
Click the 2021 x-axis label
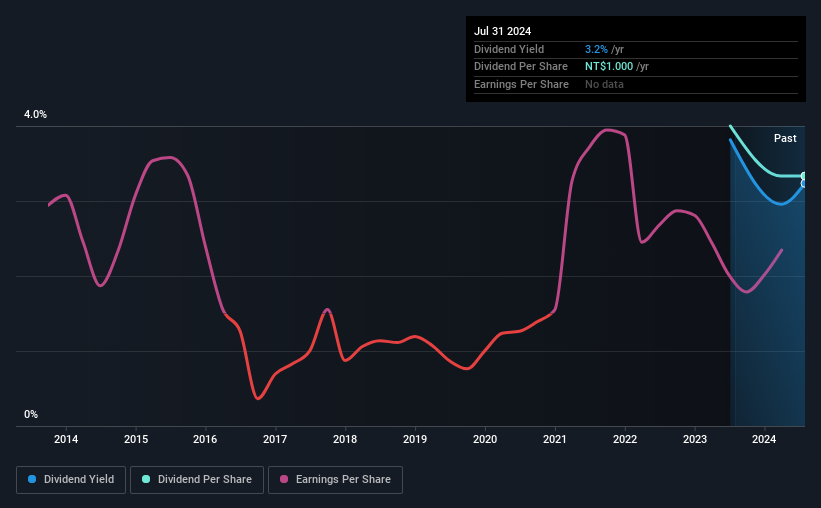coord(554,439)
